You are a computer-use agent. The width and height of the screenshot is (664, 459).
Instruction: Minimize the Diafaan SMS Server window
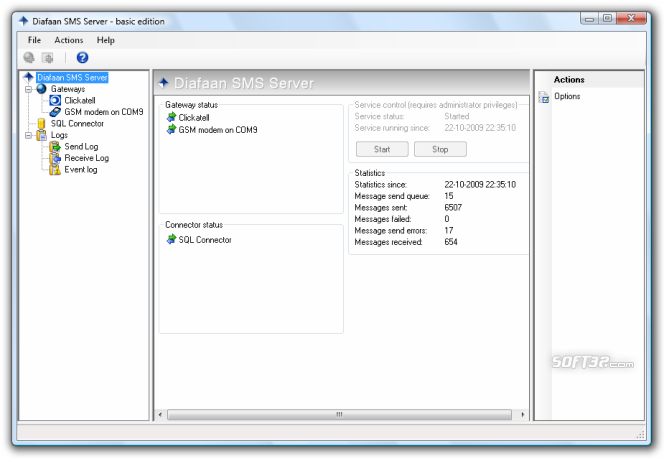[589, 18]
